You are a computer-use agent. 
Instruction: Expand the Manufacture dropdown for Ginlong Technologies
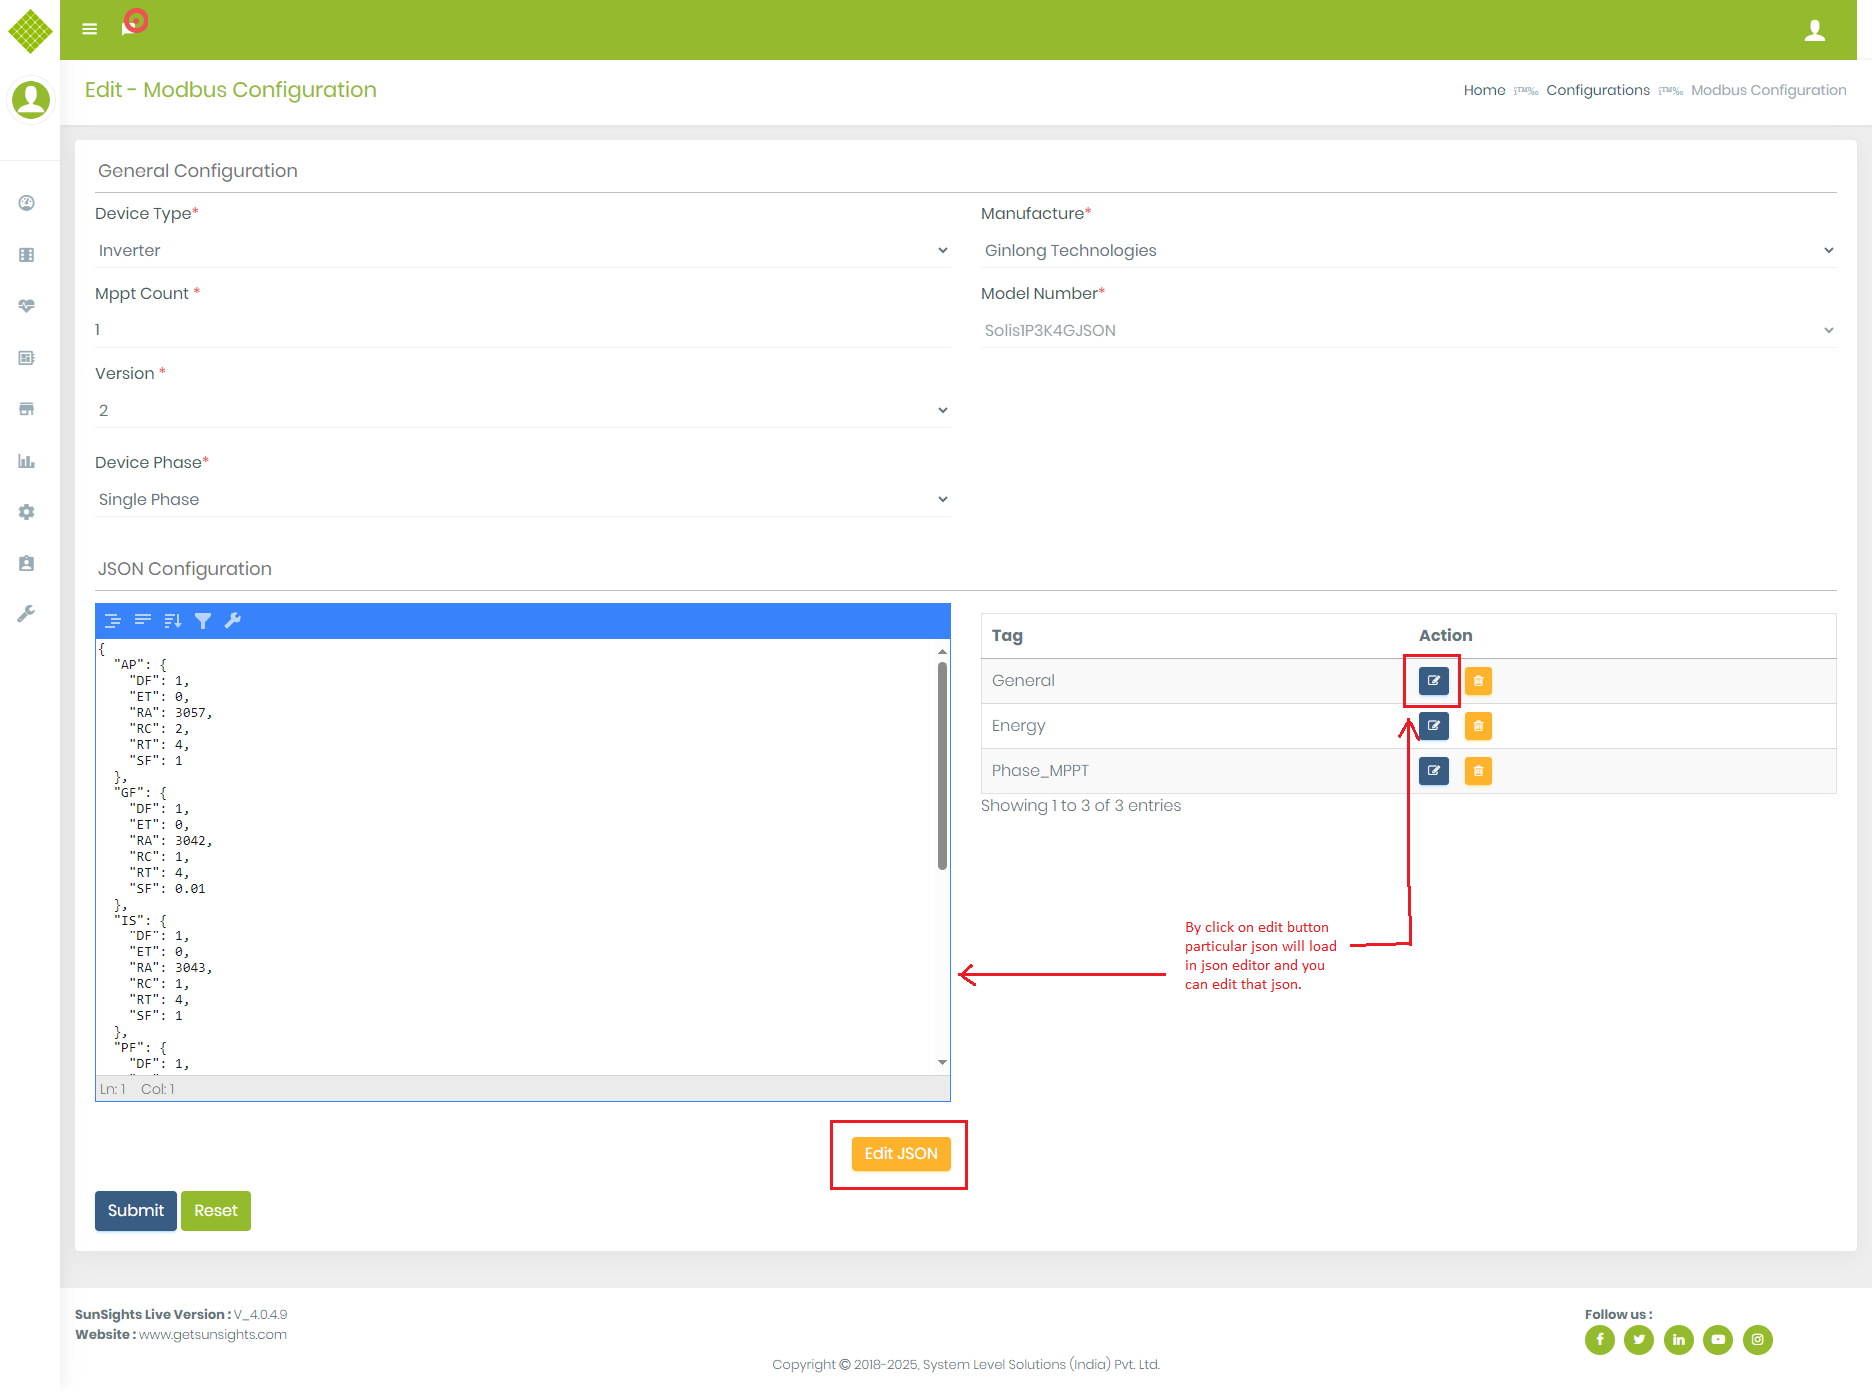(x=1407, y=250)
